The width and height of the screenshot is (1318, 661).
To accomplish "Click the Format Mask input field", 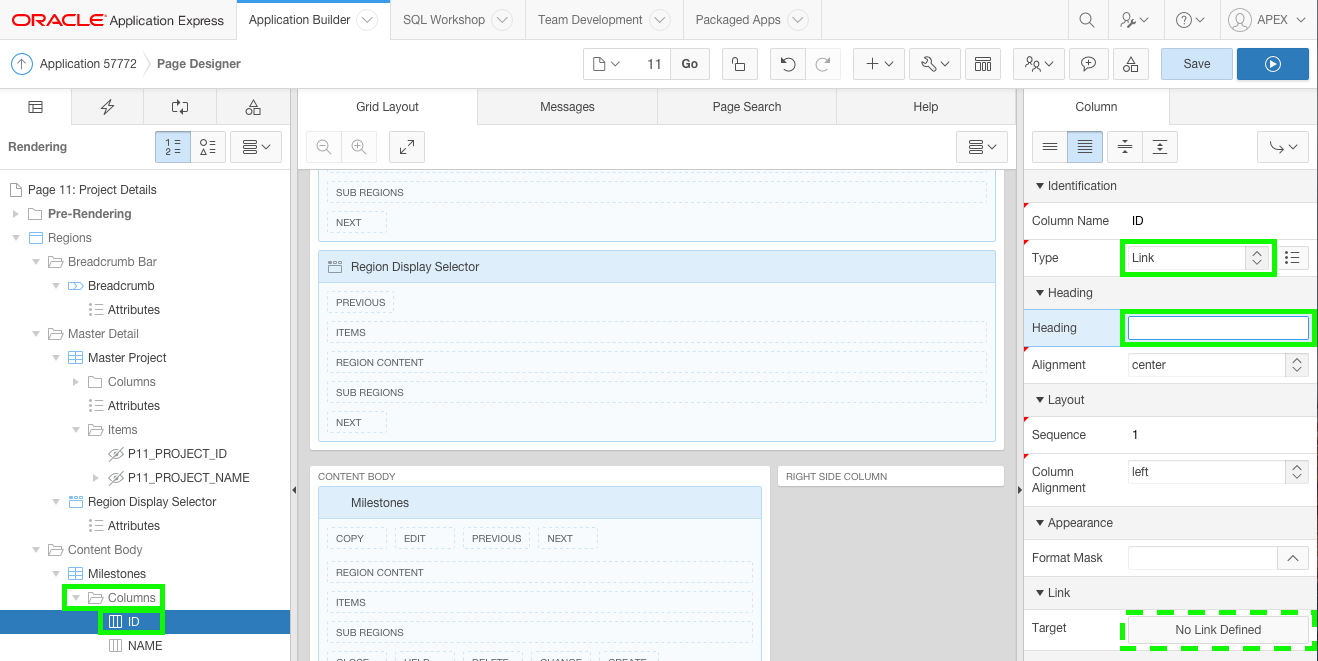I will (x=1203, y=558).
